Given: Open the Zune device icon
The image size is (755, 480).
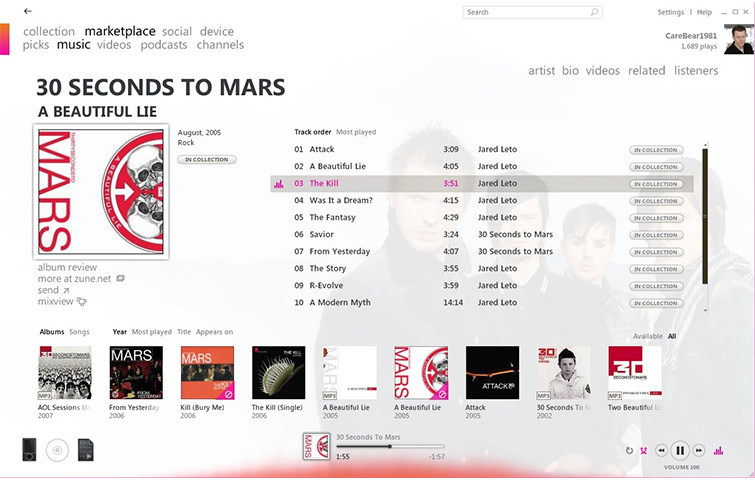Looking at the screenshot, I should (29, 450).
